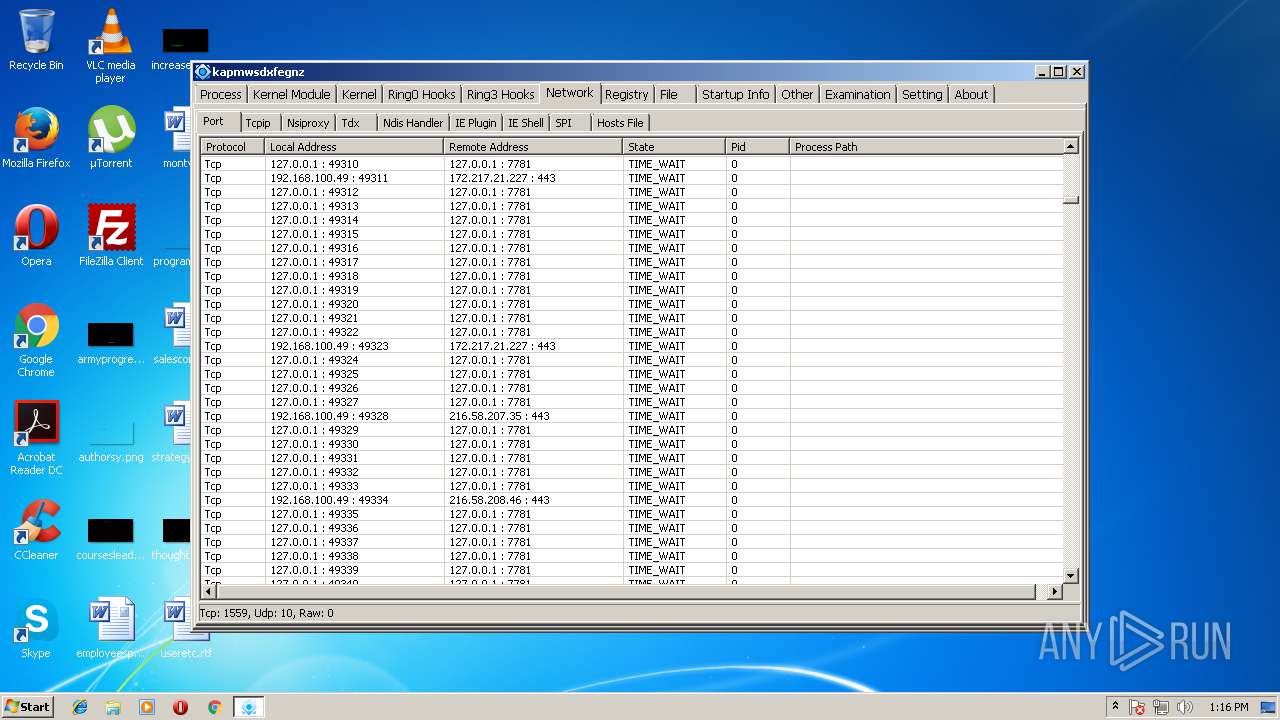Click the volume speaker tray icon
1280x720 pixels.
1185,707
